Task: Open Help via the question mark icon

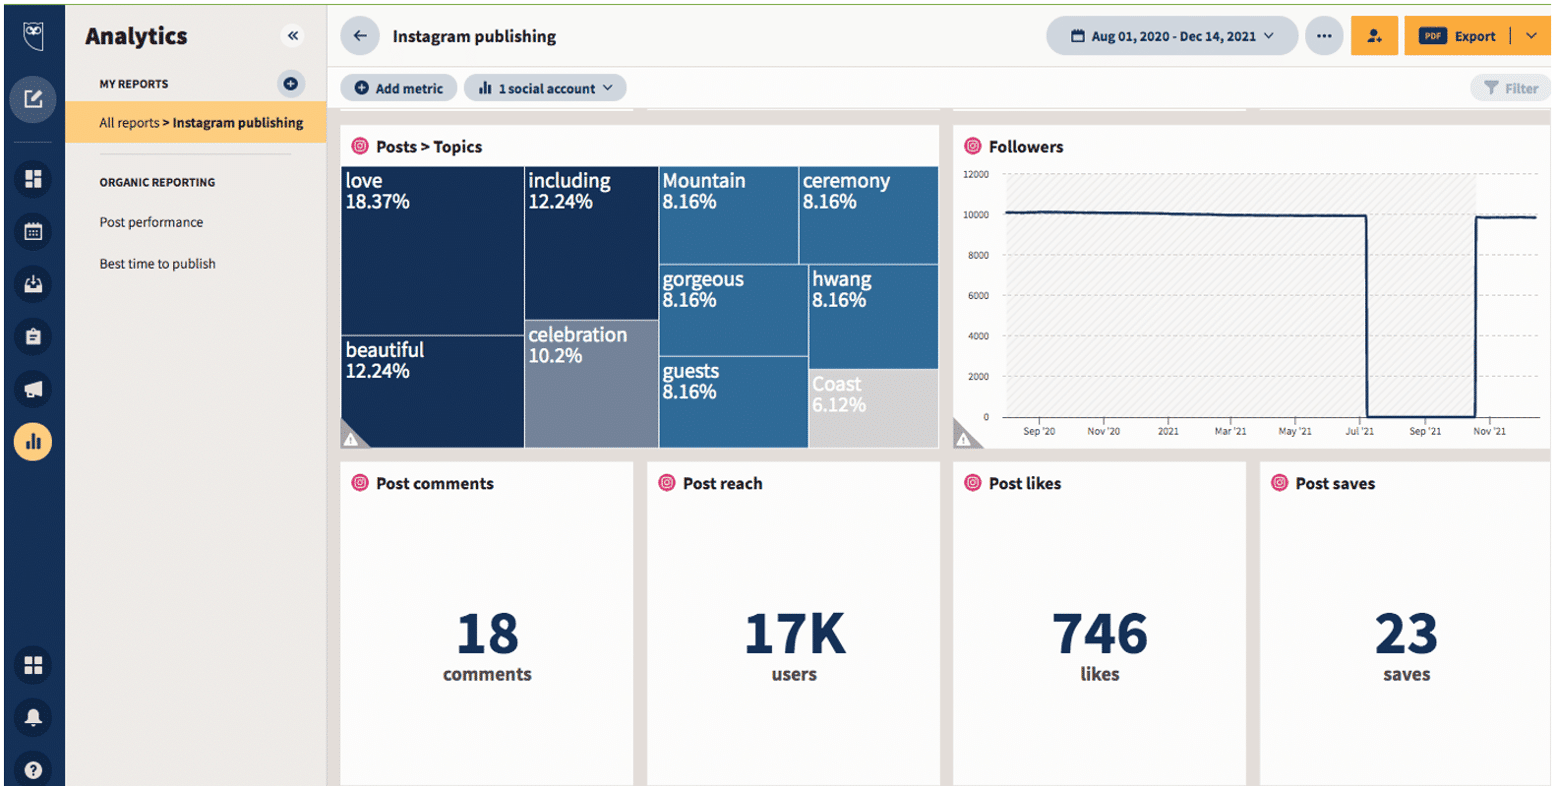Action: click(33, 769)
